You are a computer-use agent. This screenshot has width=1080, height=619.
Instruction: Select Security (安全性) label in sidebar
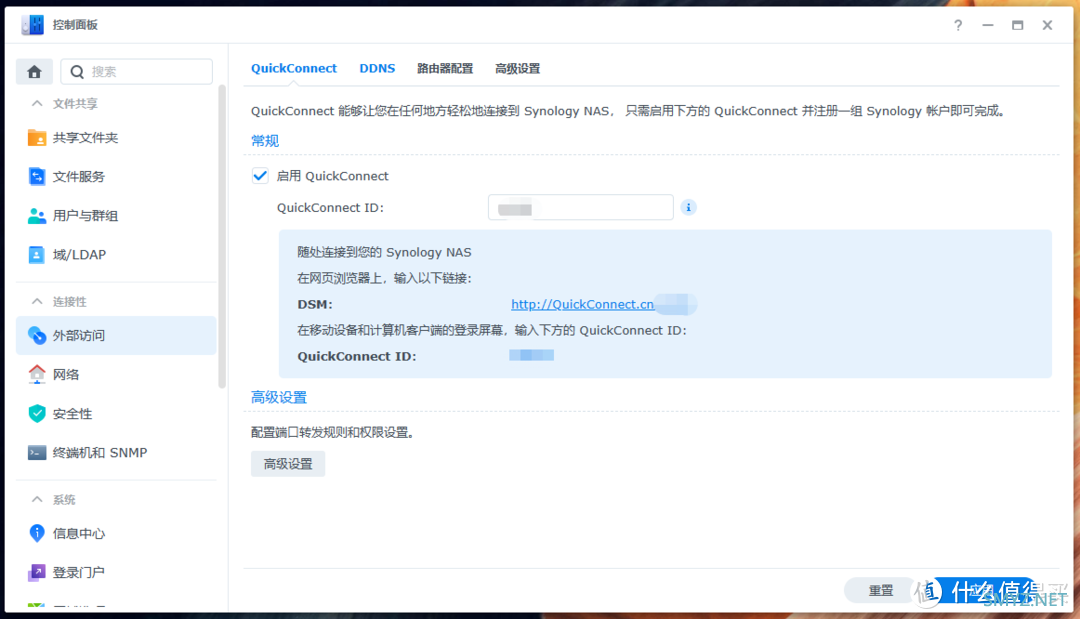(72, 413)
